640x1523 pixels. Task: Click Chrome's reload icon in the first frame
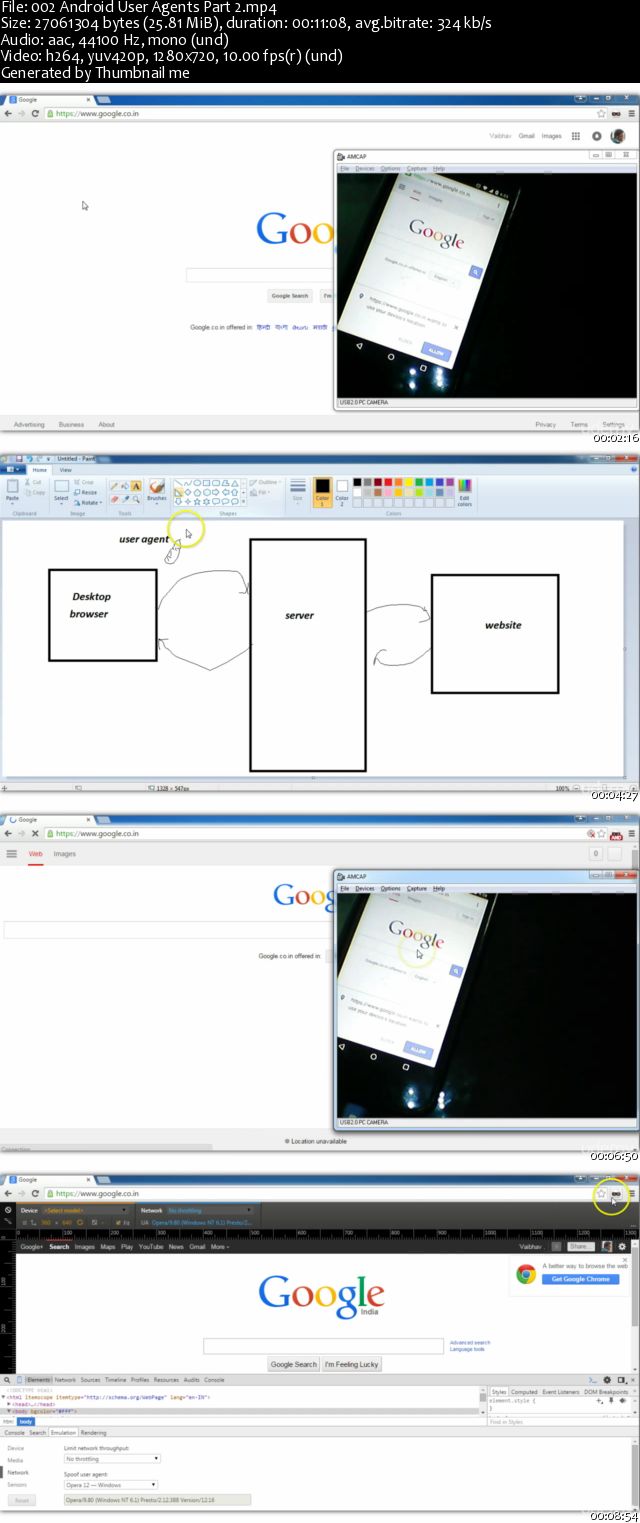pos(35,114)
